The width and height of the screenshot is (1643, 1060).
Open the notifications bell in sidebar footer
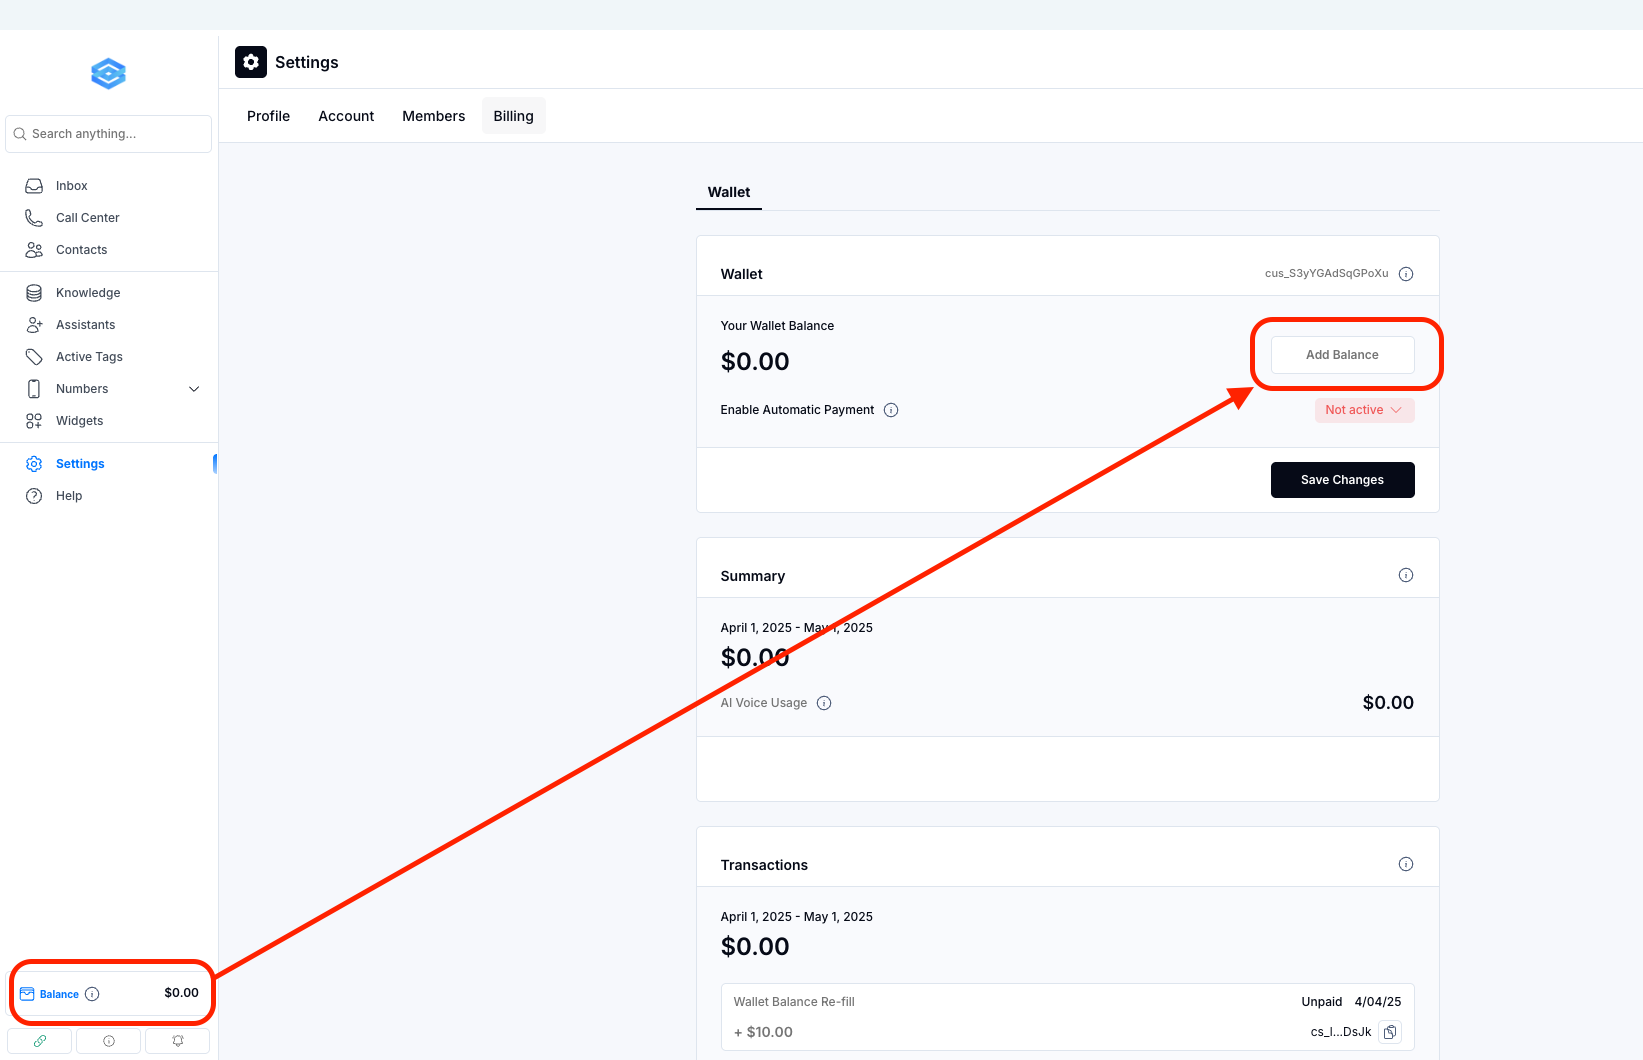[x=178, y=1041]
